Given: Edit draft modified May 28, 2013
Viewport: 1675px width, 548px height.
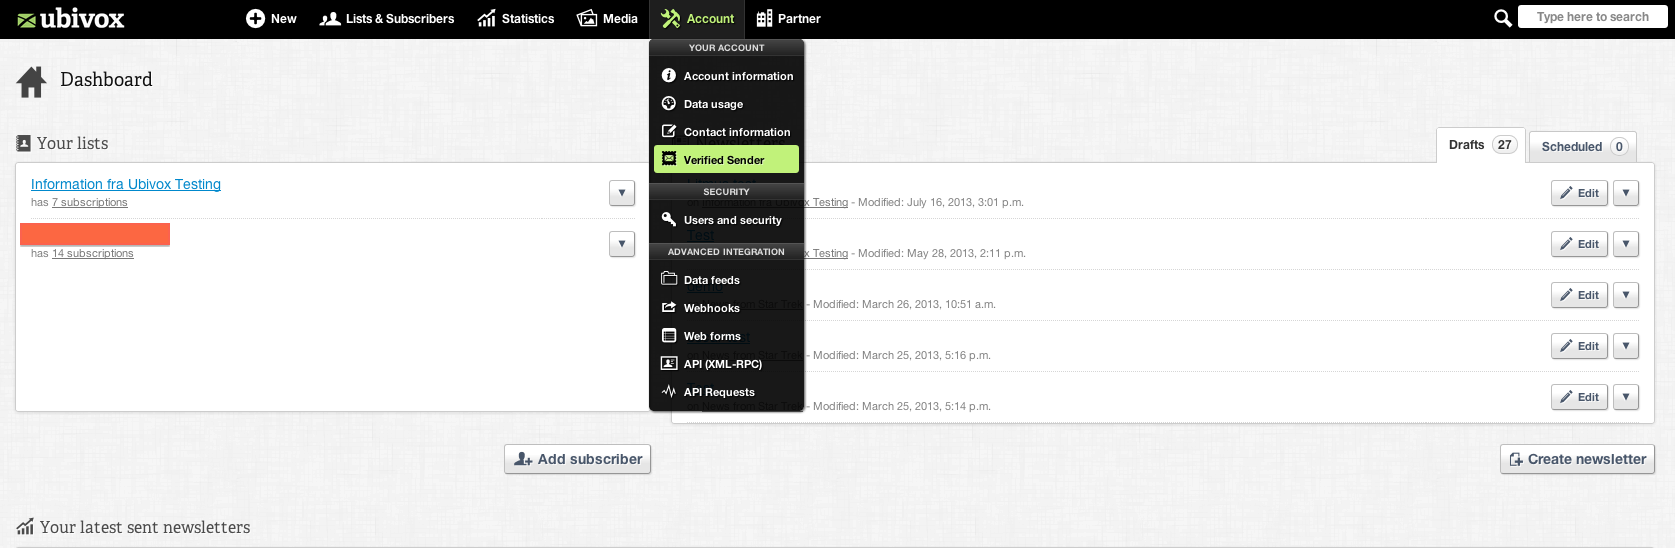Looking at the screenshot, I should (x=1579, y=244).
